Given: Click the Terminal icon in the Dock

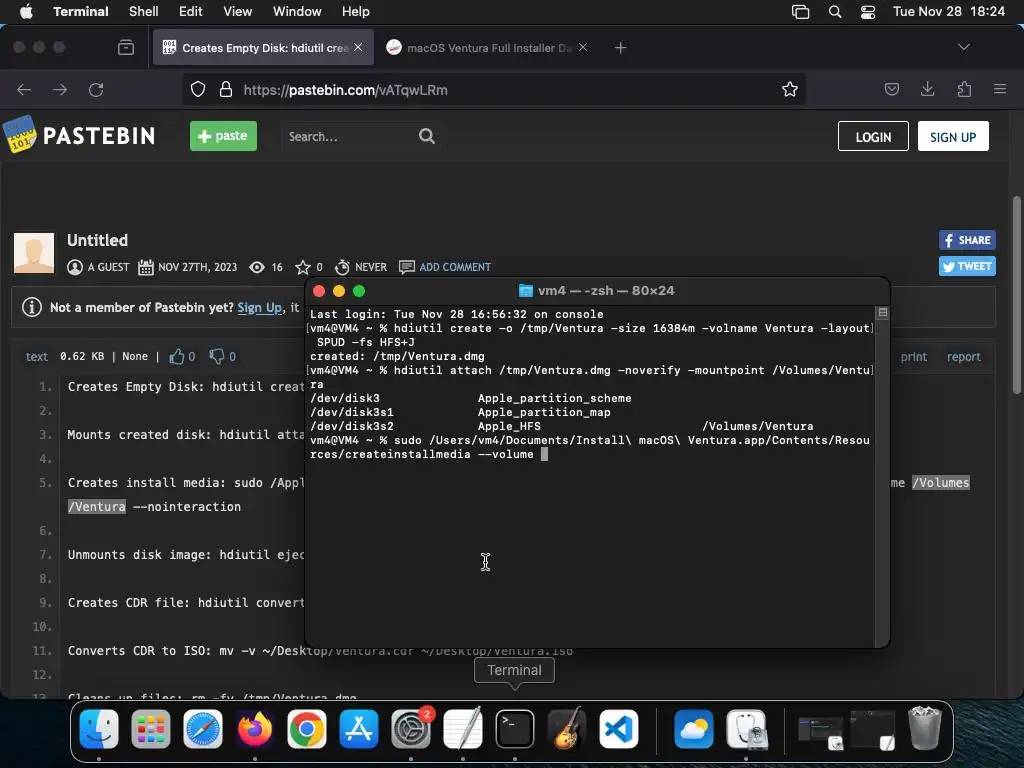Looking at the screenshot, I should 515,729.
